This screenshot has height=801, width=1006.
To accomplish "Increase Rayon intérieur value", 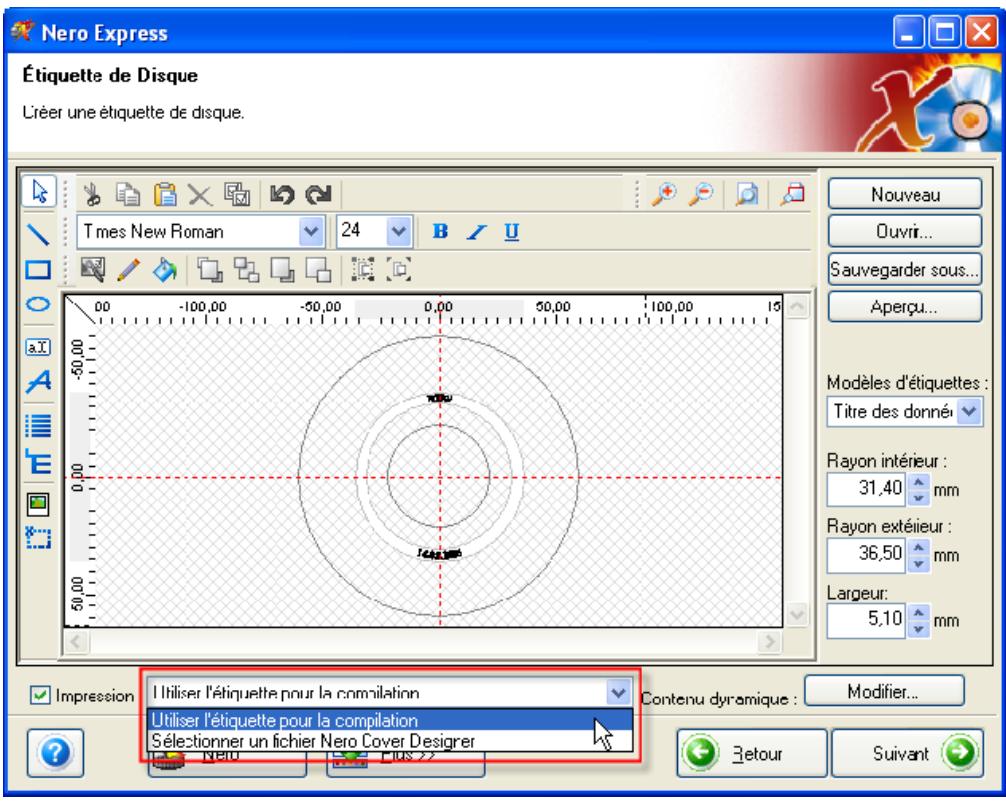I will click(x=919, y=481).
